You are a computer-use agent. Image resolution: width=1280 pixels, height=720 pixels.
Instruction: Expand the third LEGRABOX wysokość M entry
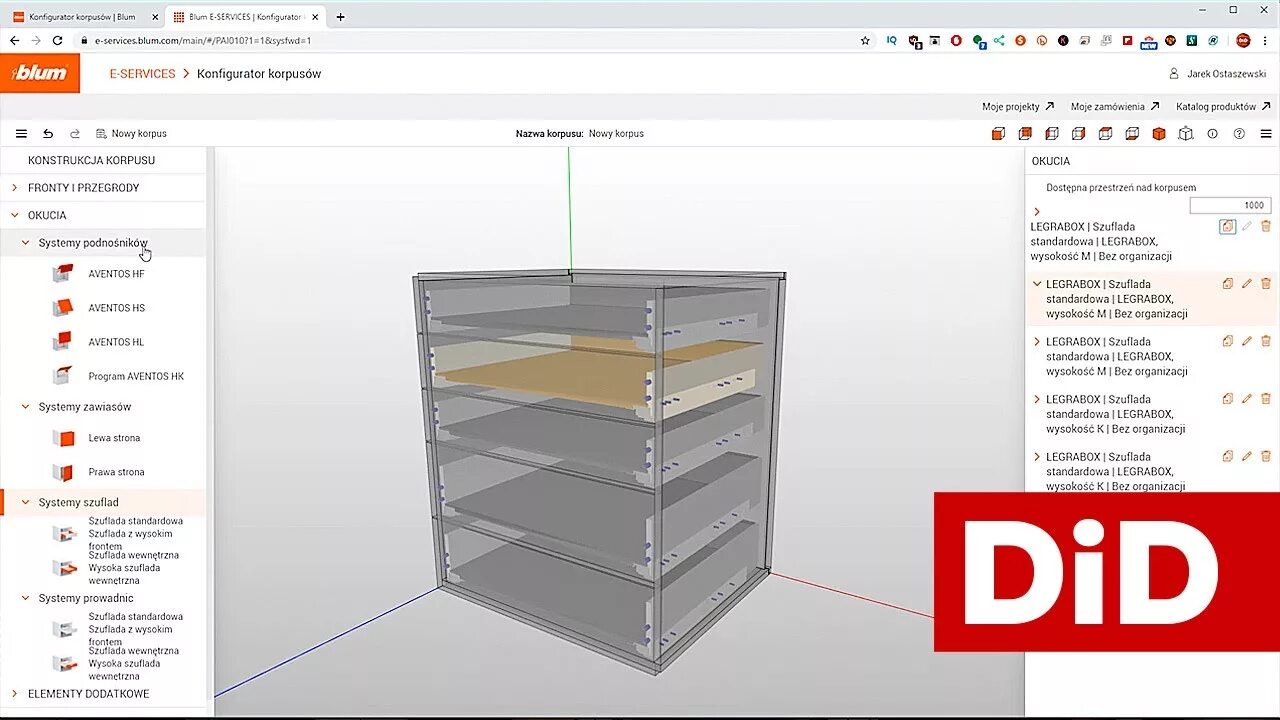click(x=1037, y=341)
